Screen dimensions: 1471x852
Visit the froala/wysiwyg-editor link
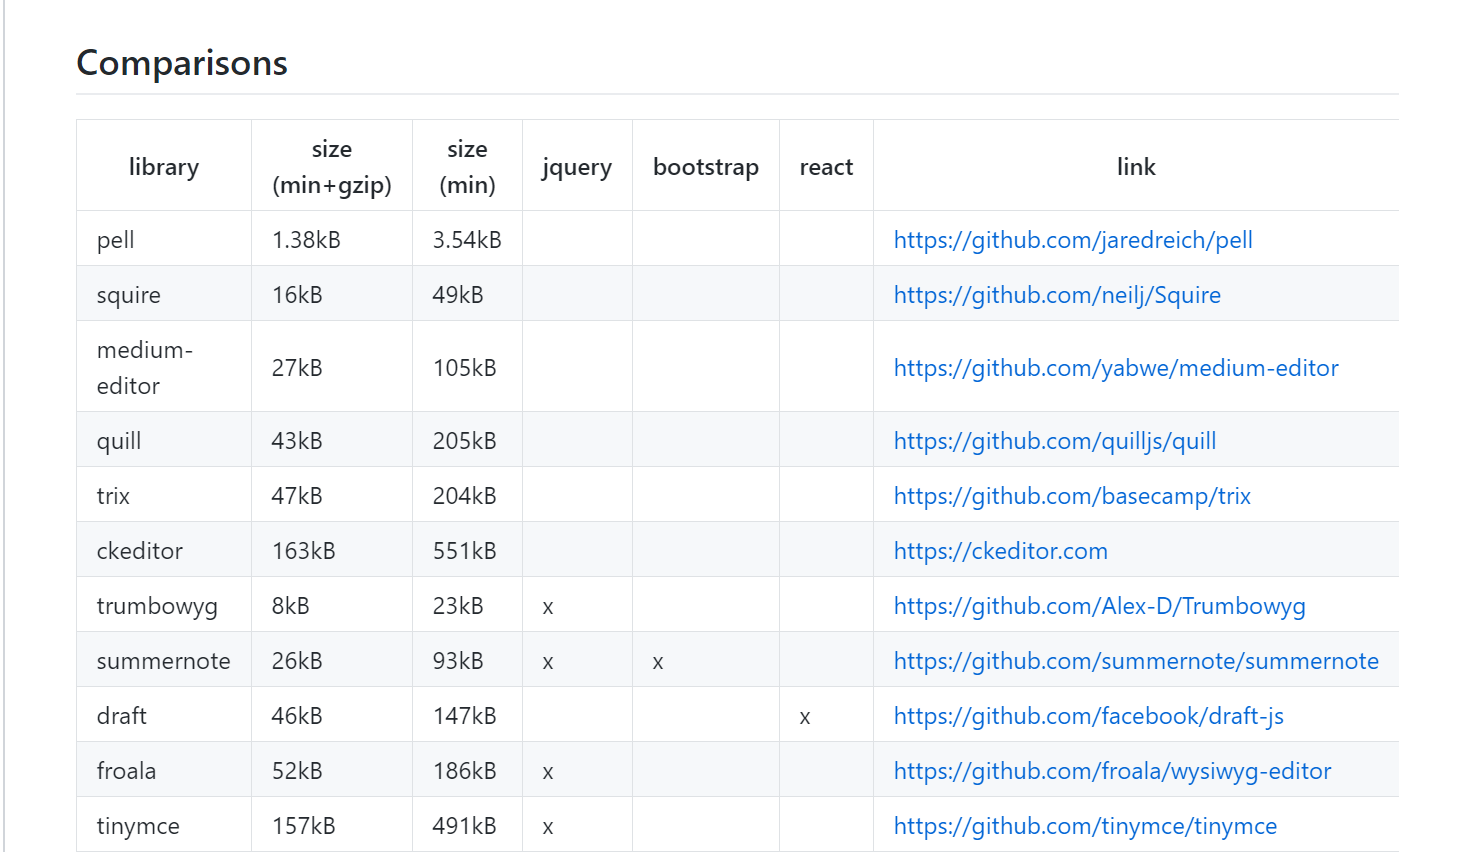click(1113, 771)
